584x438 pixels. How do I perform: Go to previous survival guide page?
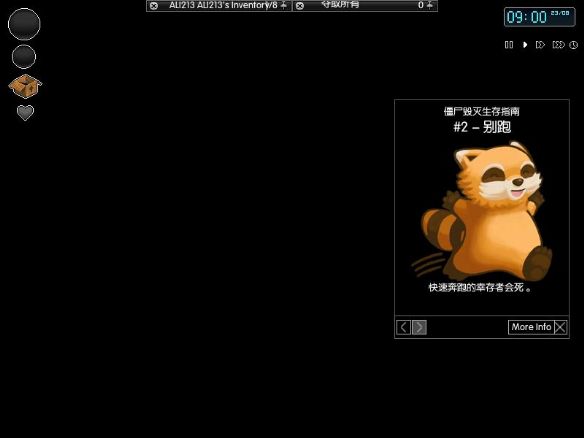[403, 327]
